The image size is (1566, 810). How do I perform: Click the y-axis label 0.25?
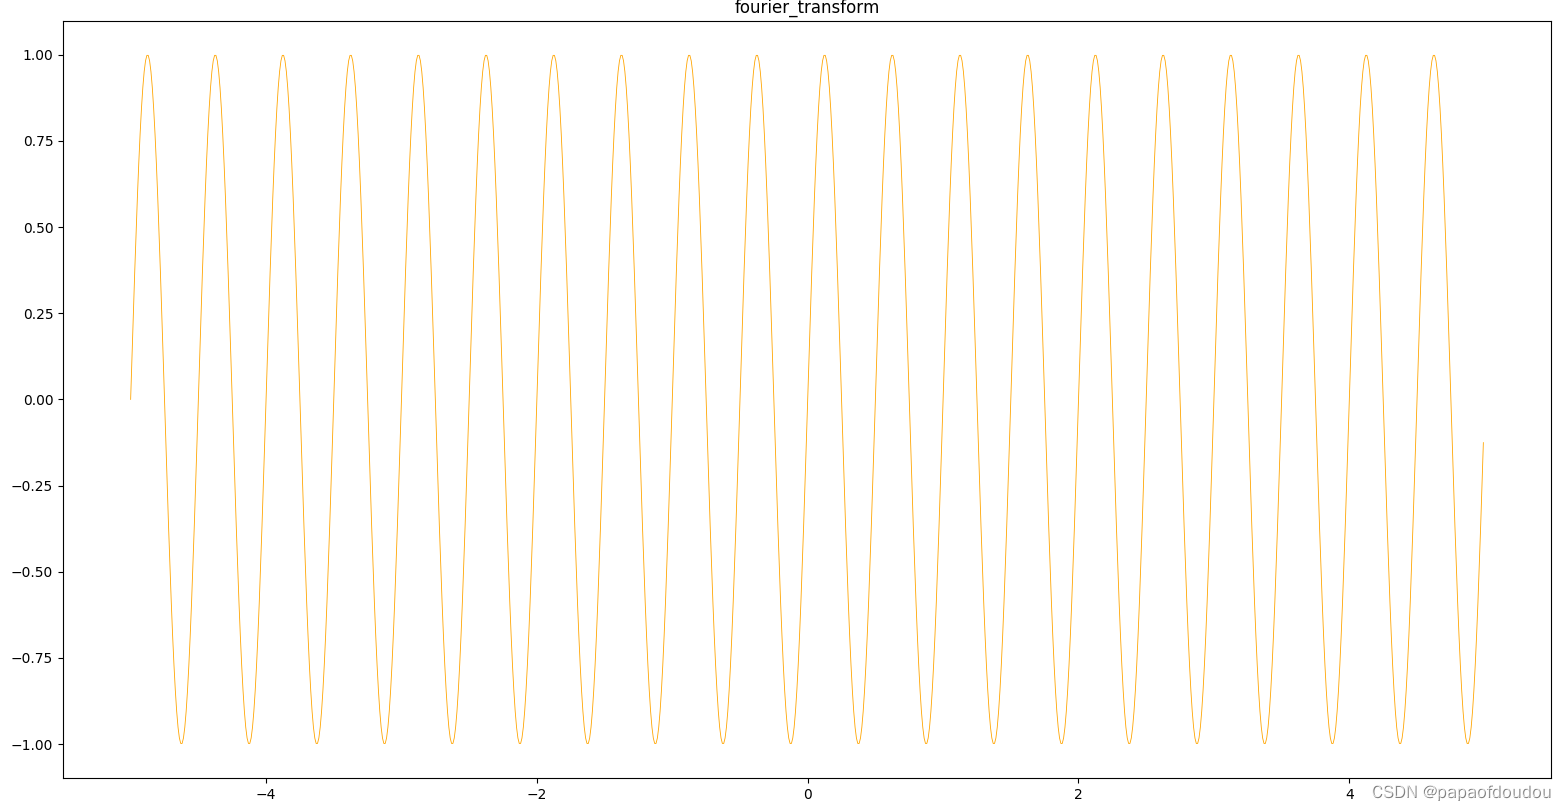coord(37,313)
